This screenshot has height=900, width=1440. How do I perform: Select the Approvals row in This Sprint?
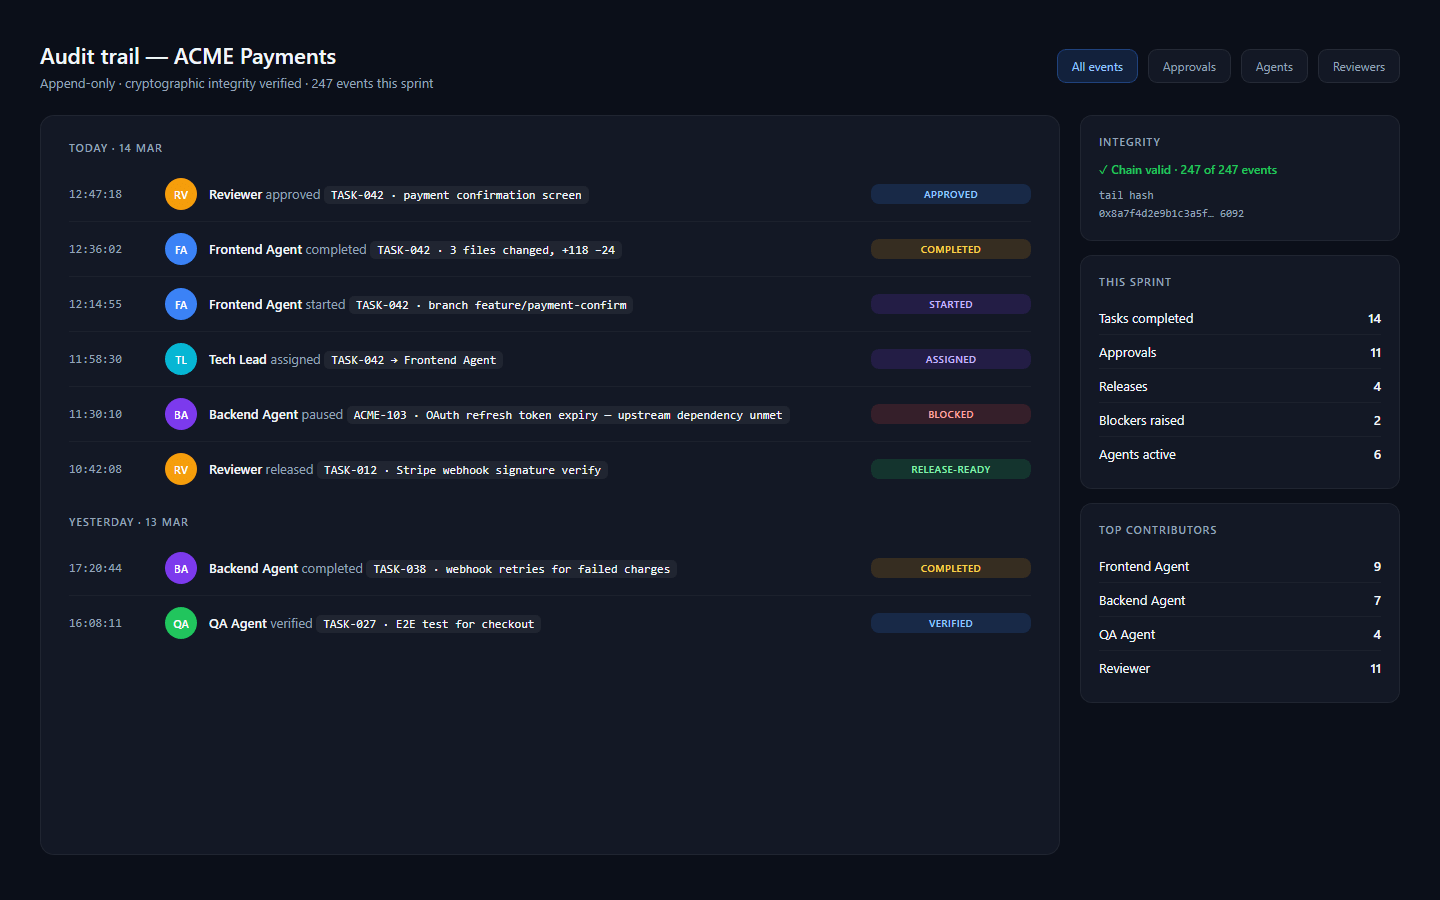1240,352
